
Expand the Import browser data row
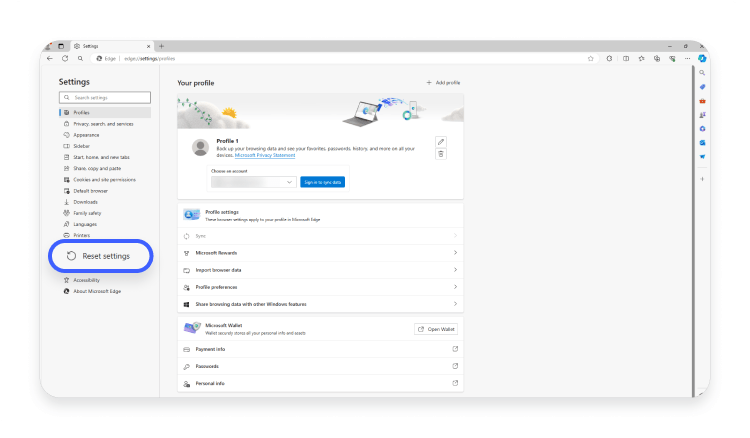pyautogui.click(x=320, y=270)
